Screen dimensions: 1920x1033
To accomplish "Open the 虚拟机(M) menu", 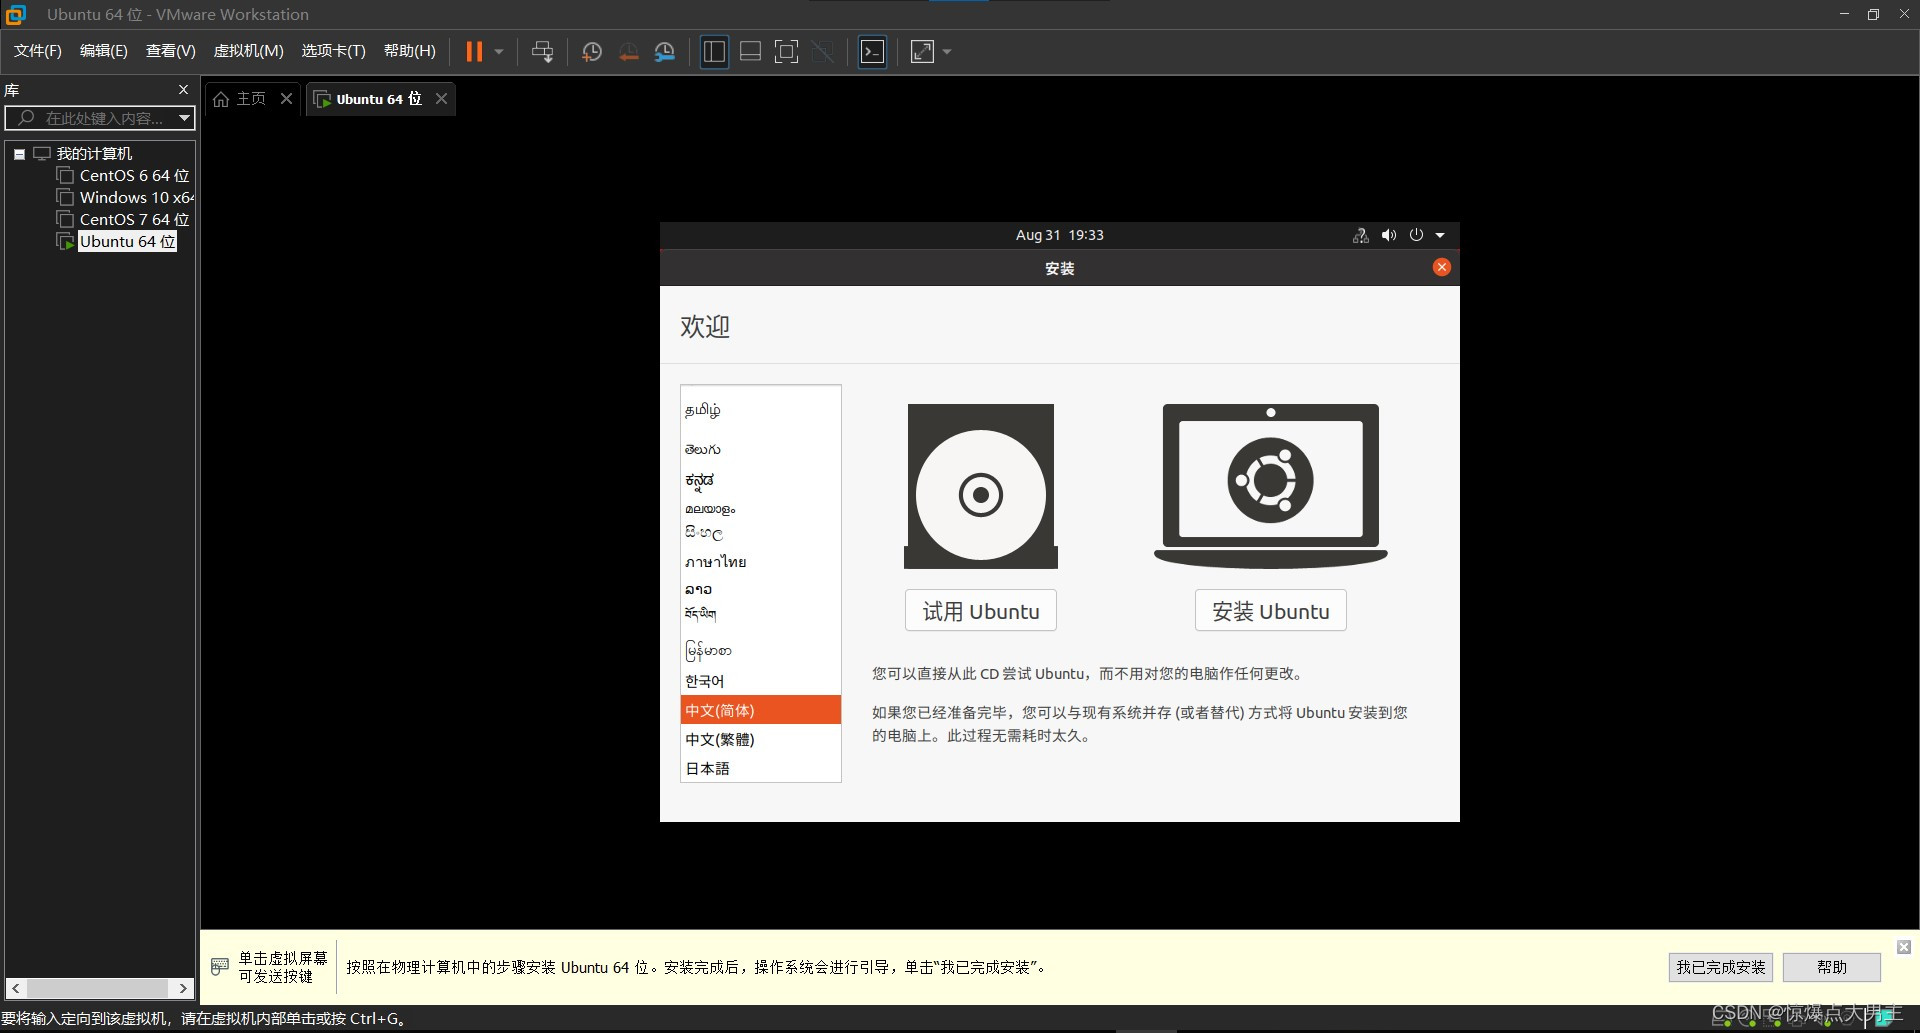I will click(249, 51).
